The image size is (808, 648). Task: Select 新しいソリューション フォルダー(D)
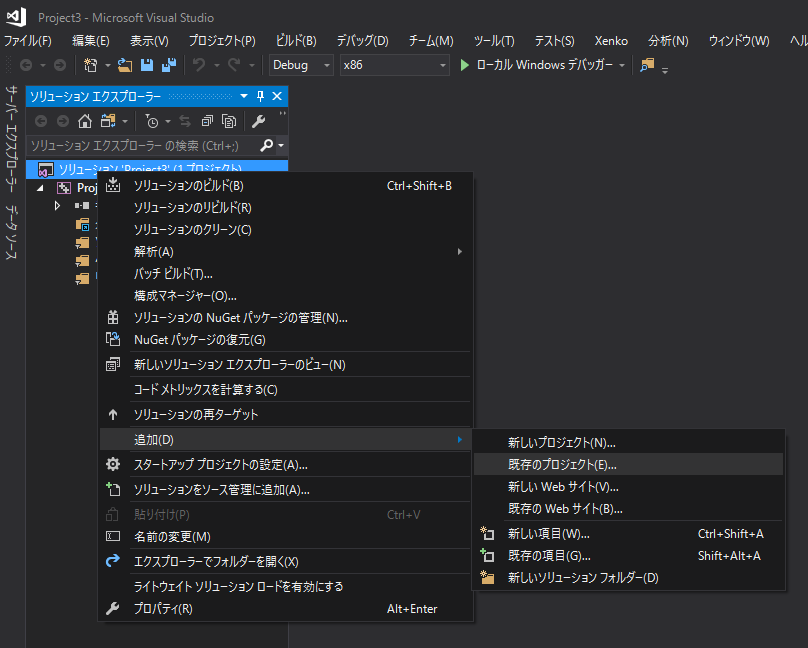[x=629, y=578]
